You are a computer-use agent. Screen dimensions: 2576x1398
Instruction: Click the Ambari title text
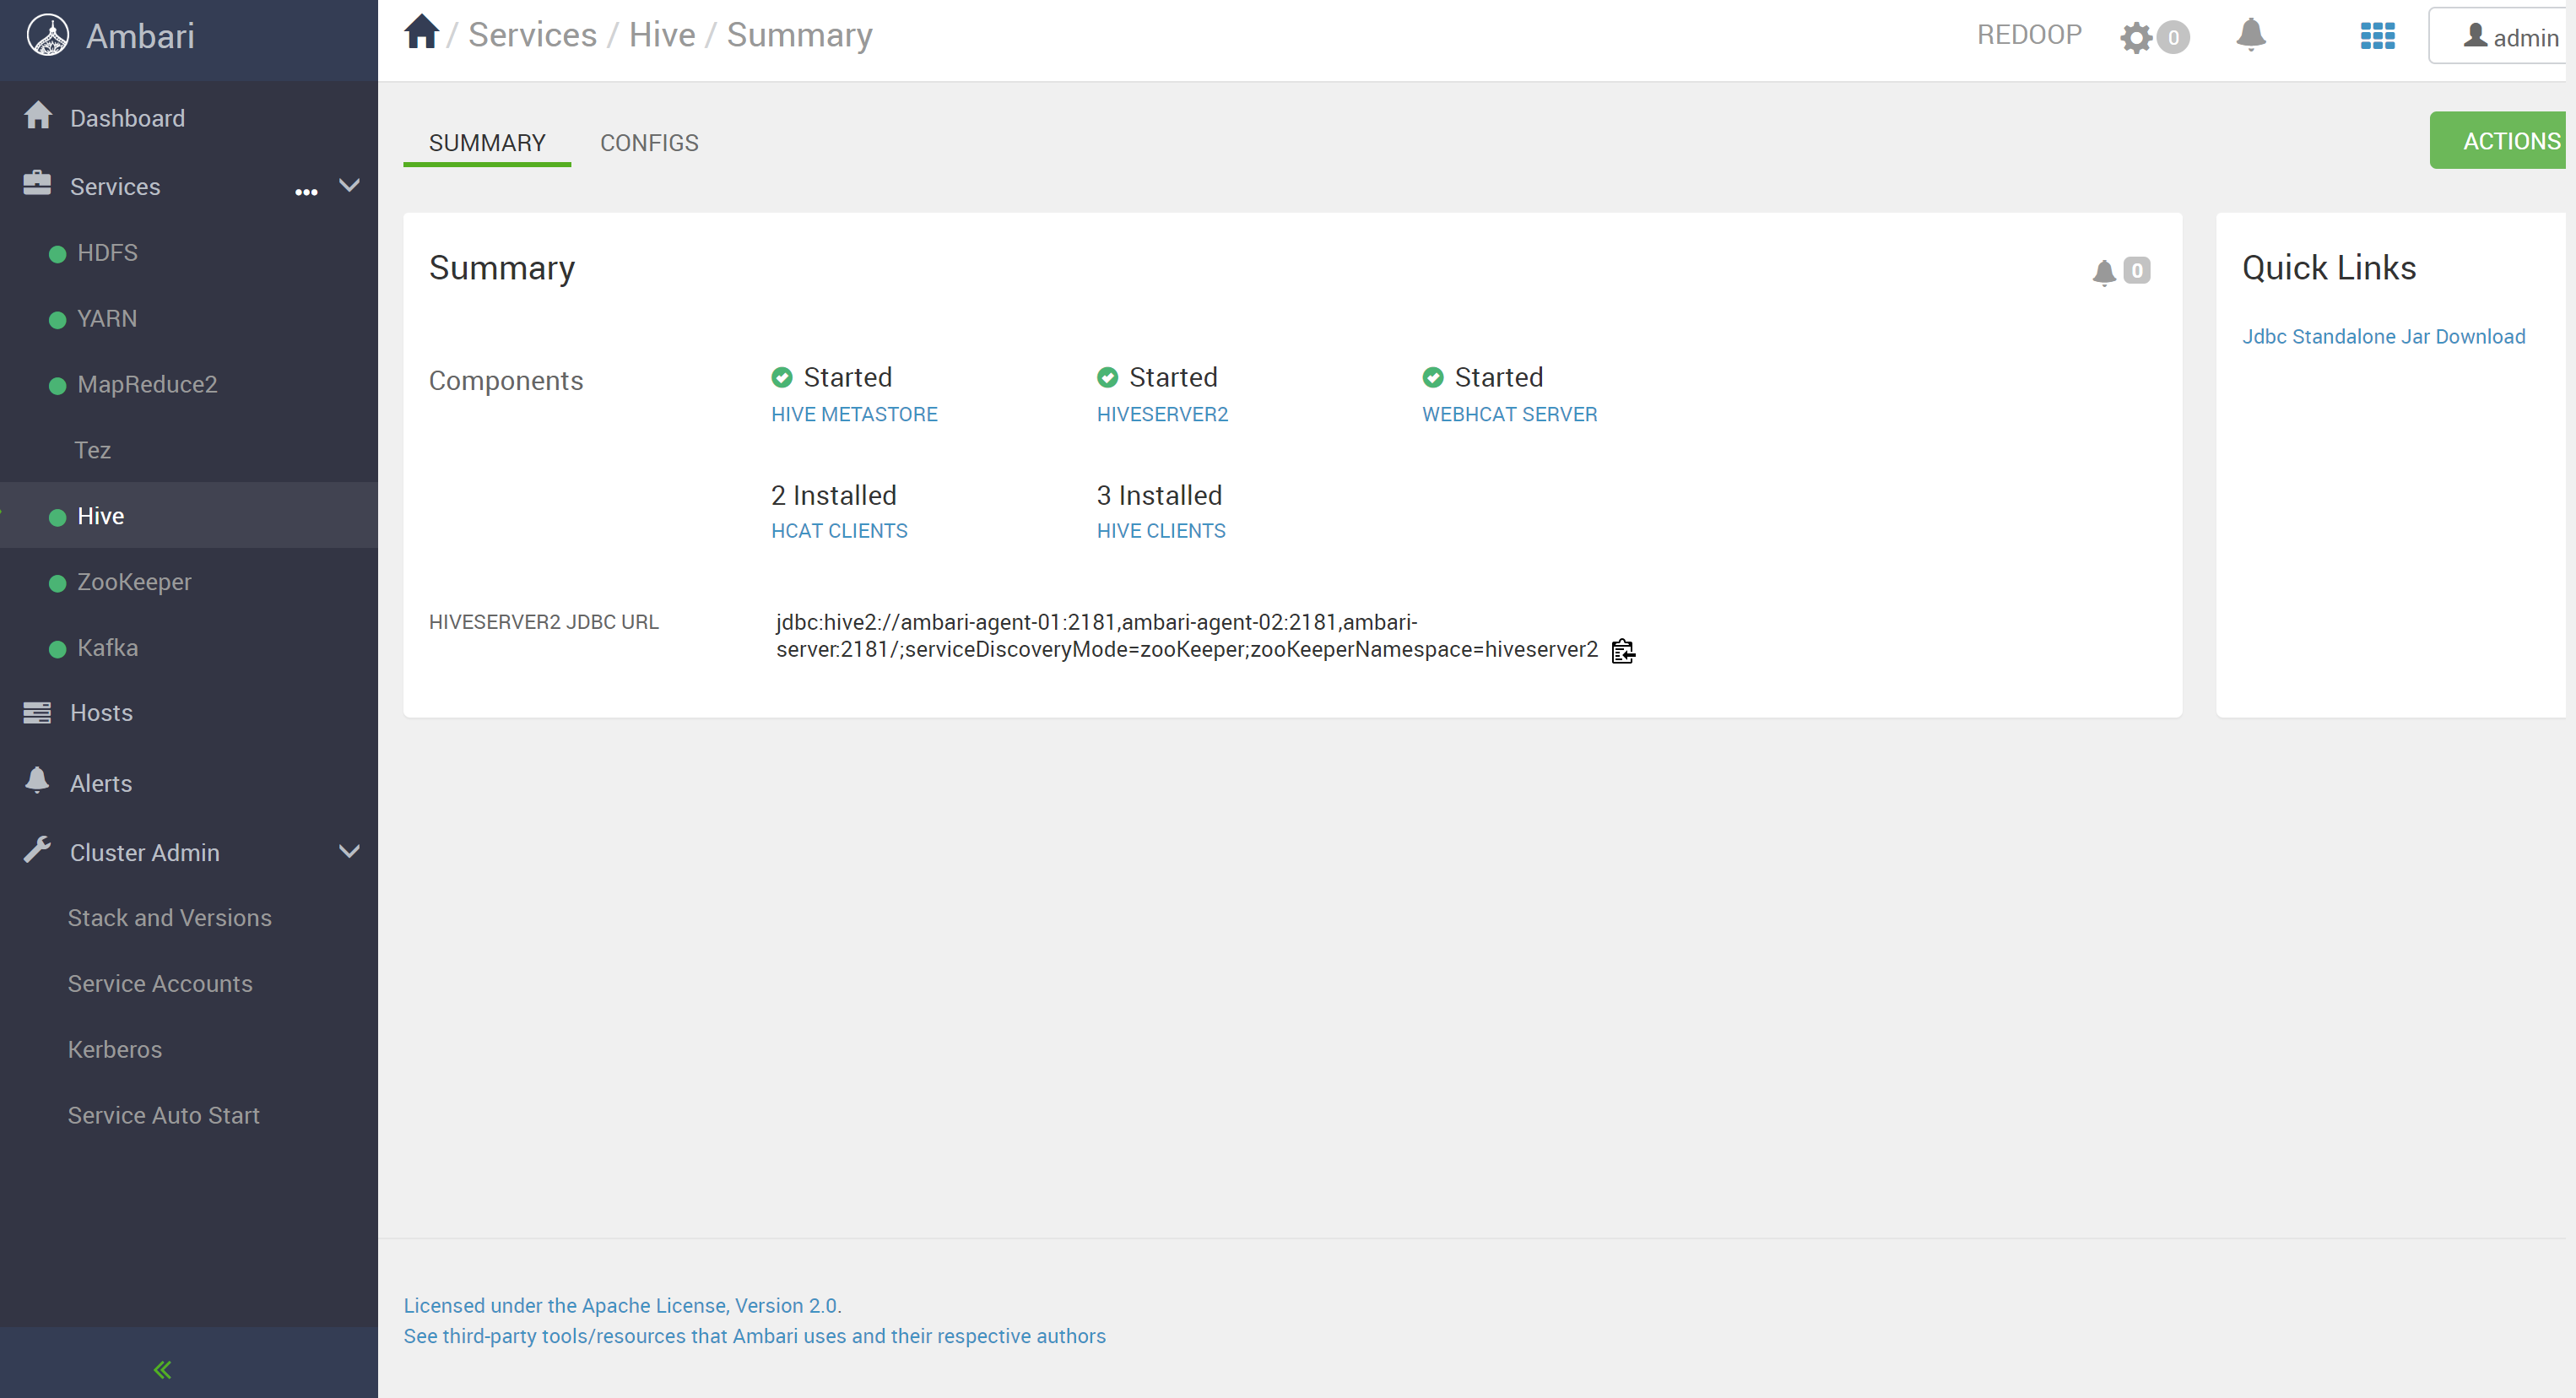140,36
